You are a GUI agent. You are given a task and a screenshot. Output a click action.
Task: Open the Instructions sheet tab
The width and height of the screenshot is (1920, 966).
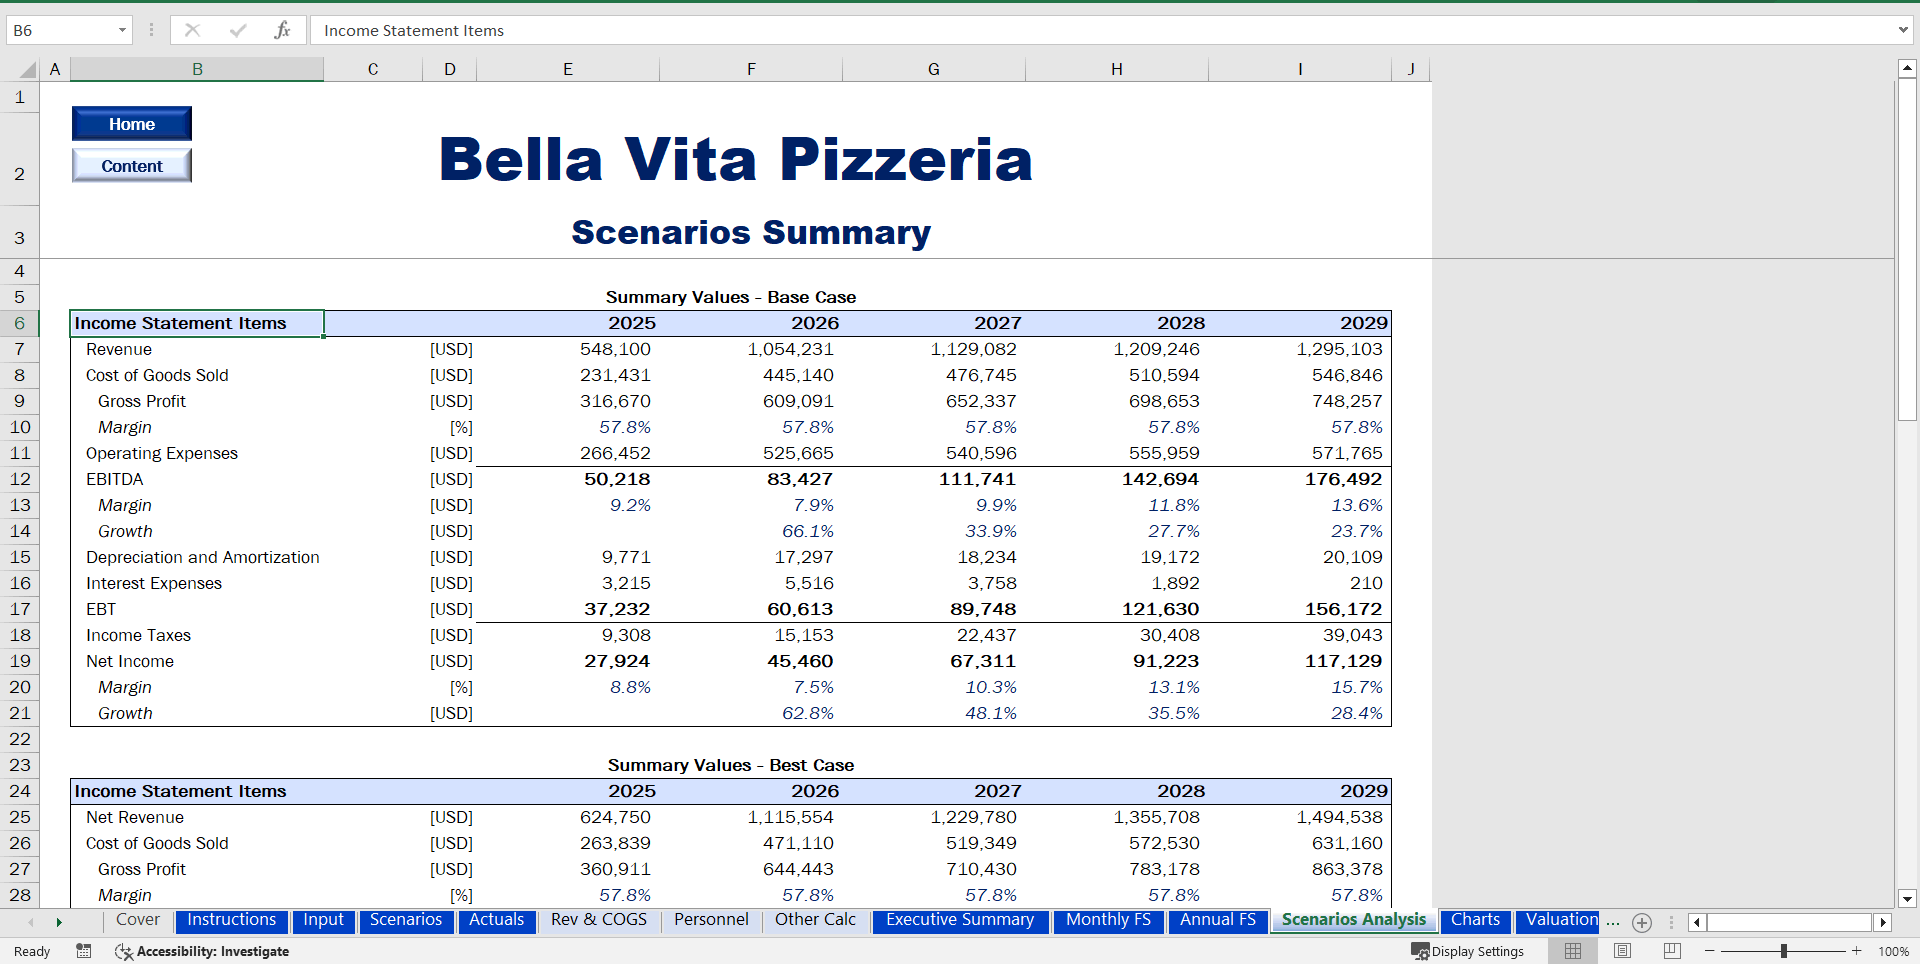point(232,920)
